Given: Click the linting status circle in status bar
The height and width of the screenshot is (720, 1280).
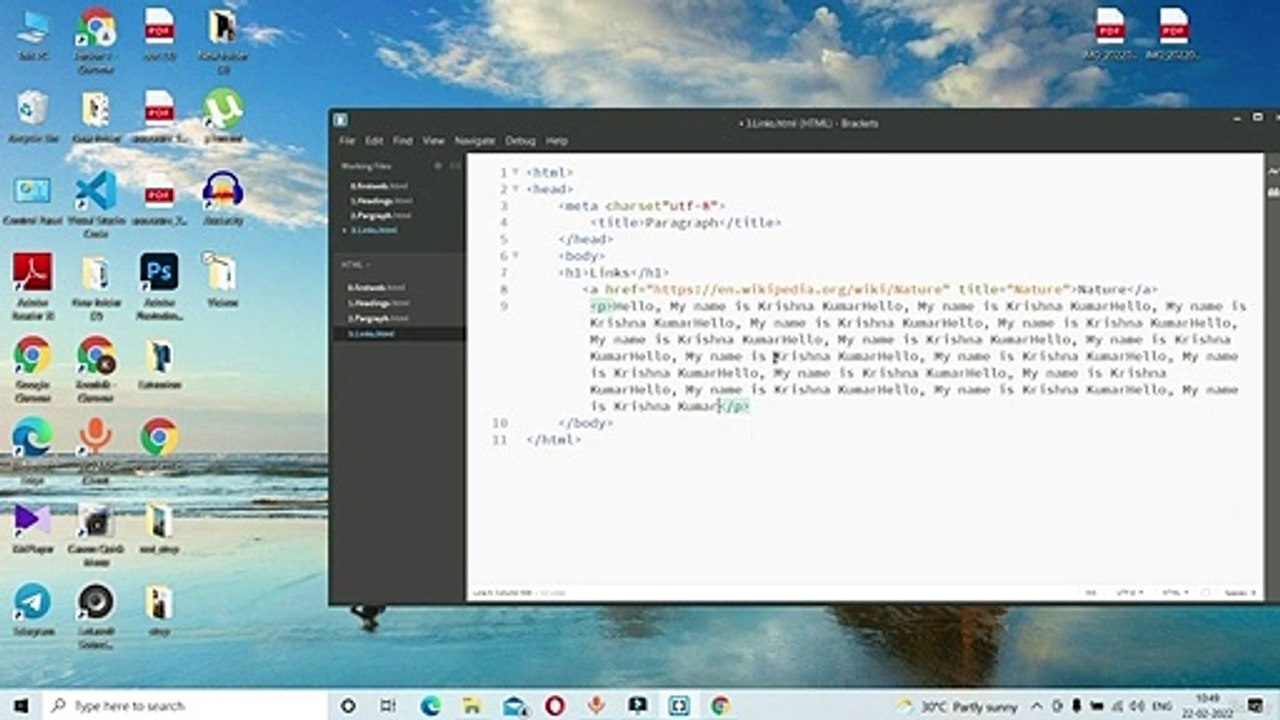Looking at the screenshot, I should (x=1206, y=593).
